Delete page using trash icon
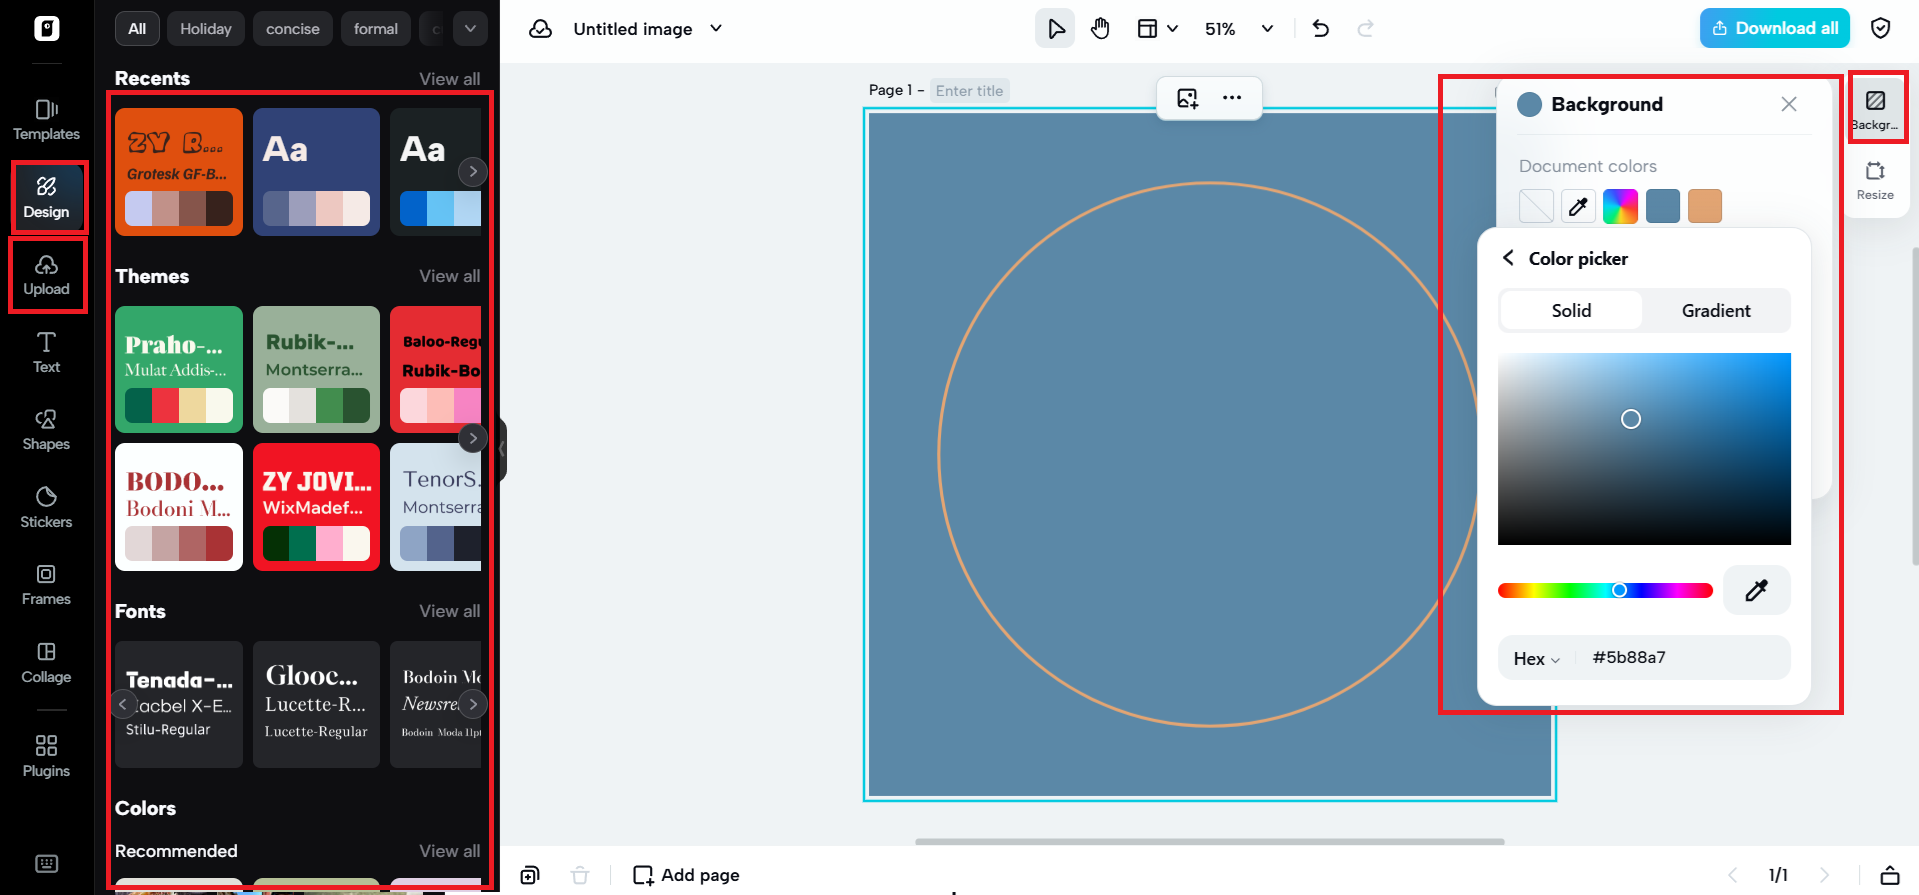This screenshot has height=895, width=1919. click(580, 876)
